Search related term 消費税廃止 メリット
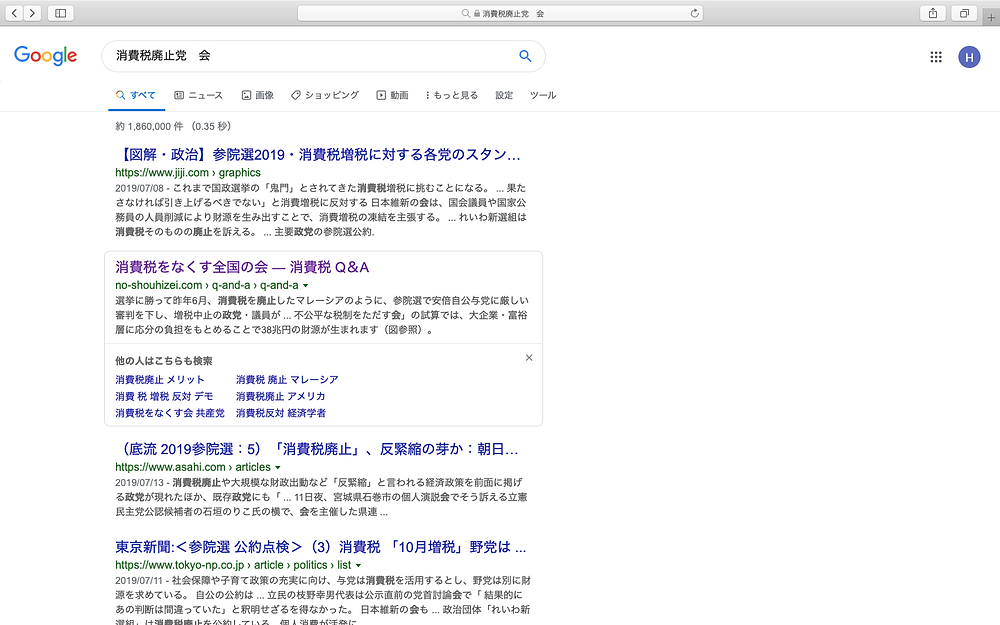Screen dimensions: 1000x625 tap(159, 379)
